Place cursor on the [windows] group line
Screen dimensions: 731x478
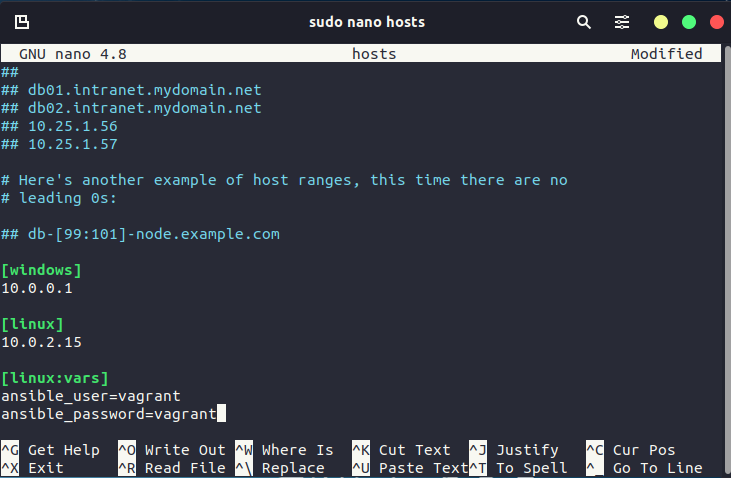tap(42, 270)
